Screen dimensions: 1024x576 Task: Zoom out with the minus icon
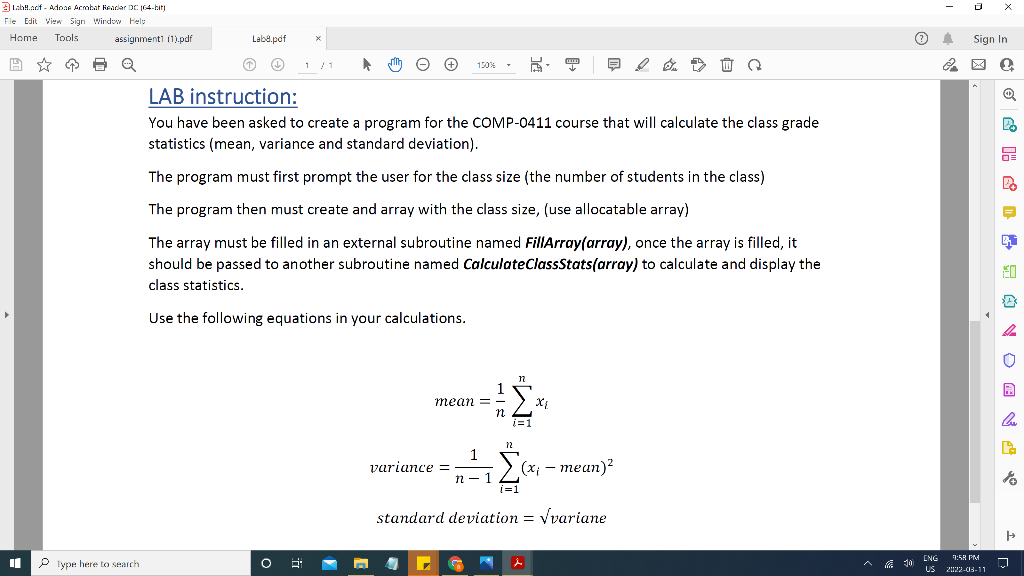point(423,65)
